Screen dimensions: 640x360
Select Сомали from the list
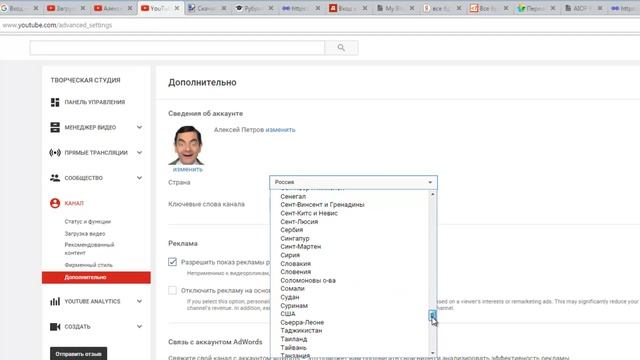[x=292, y=289]
